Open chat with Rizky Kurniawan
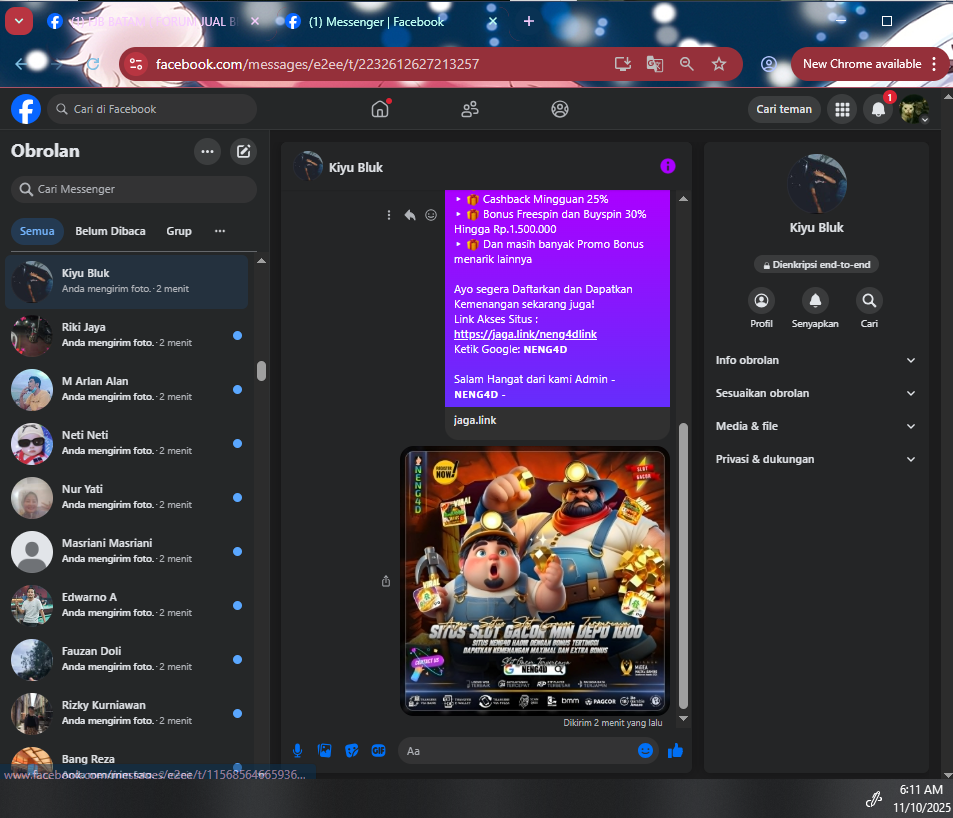This screenshot has width=953, height=818. tap(126, 713)
